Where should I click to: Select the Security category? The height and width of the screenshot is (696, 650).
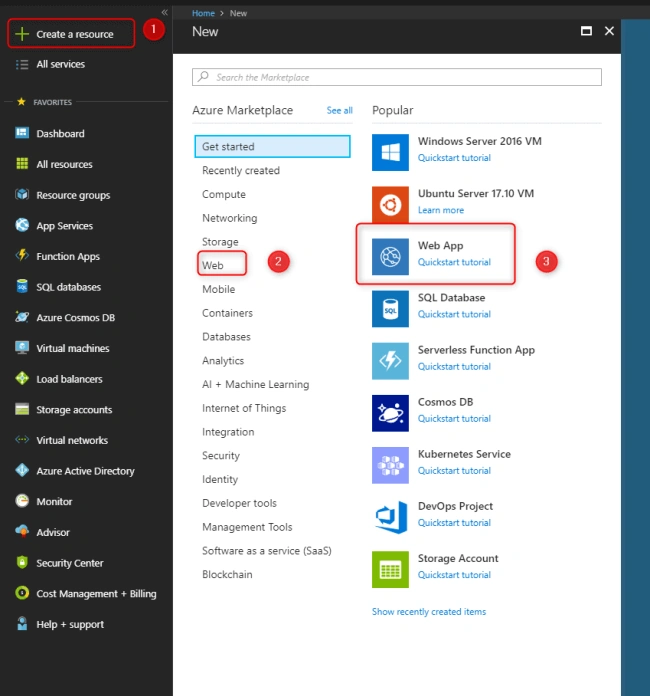pos(221,456)
